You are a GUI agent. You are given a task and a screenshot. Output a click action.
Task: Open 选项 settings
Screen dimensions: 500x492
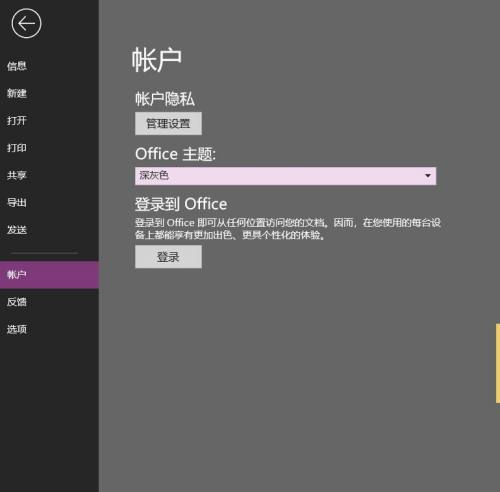pos(17,329)
